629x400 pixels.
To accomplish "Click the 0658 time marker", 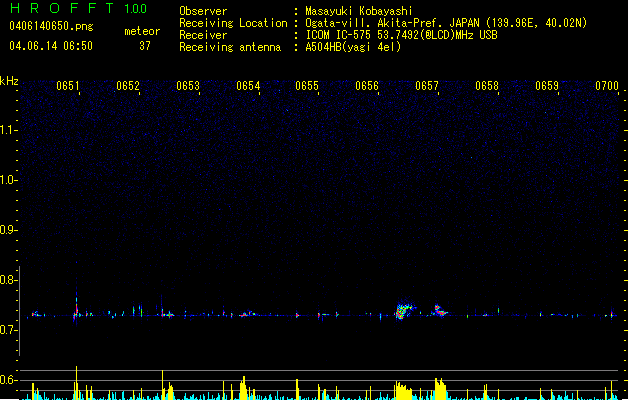I will tap(487, 86).
